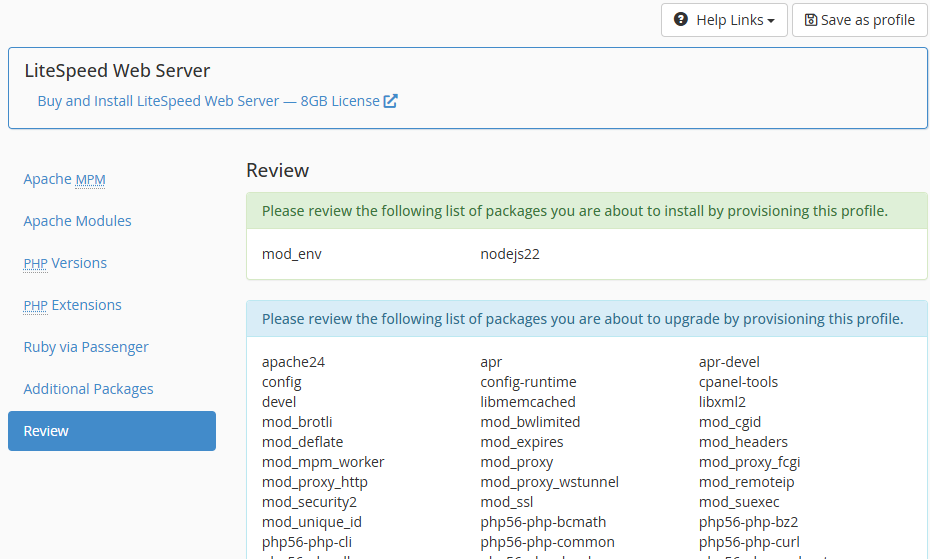The image size is (930, 559).
Task: Click the green install review notice banner
Action: pyautogui.click(x=586, y=211)
